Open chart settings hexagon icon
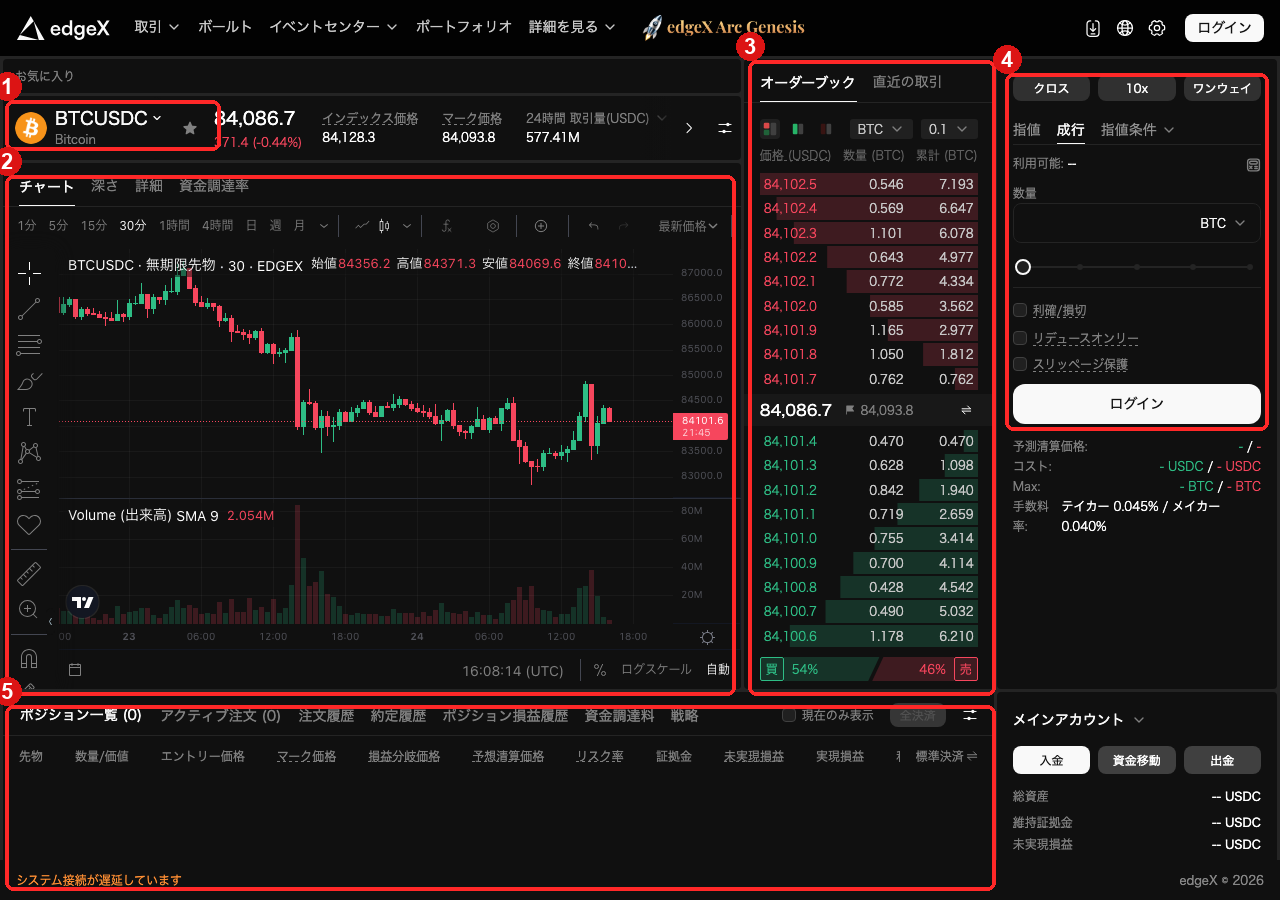This screenshot has width=1280, height=900. click(x=492, y=226)
